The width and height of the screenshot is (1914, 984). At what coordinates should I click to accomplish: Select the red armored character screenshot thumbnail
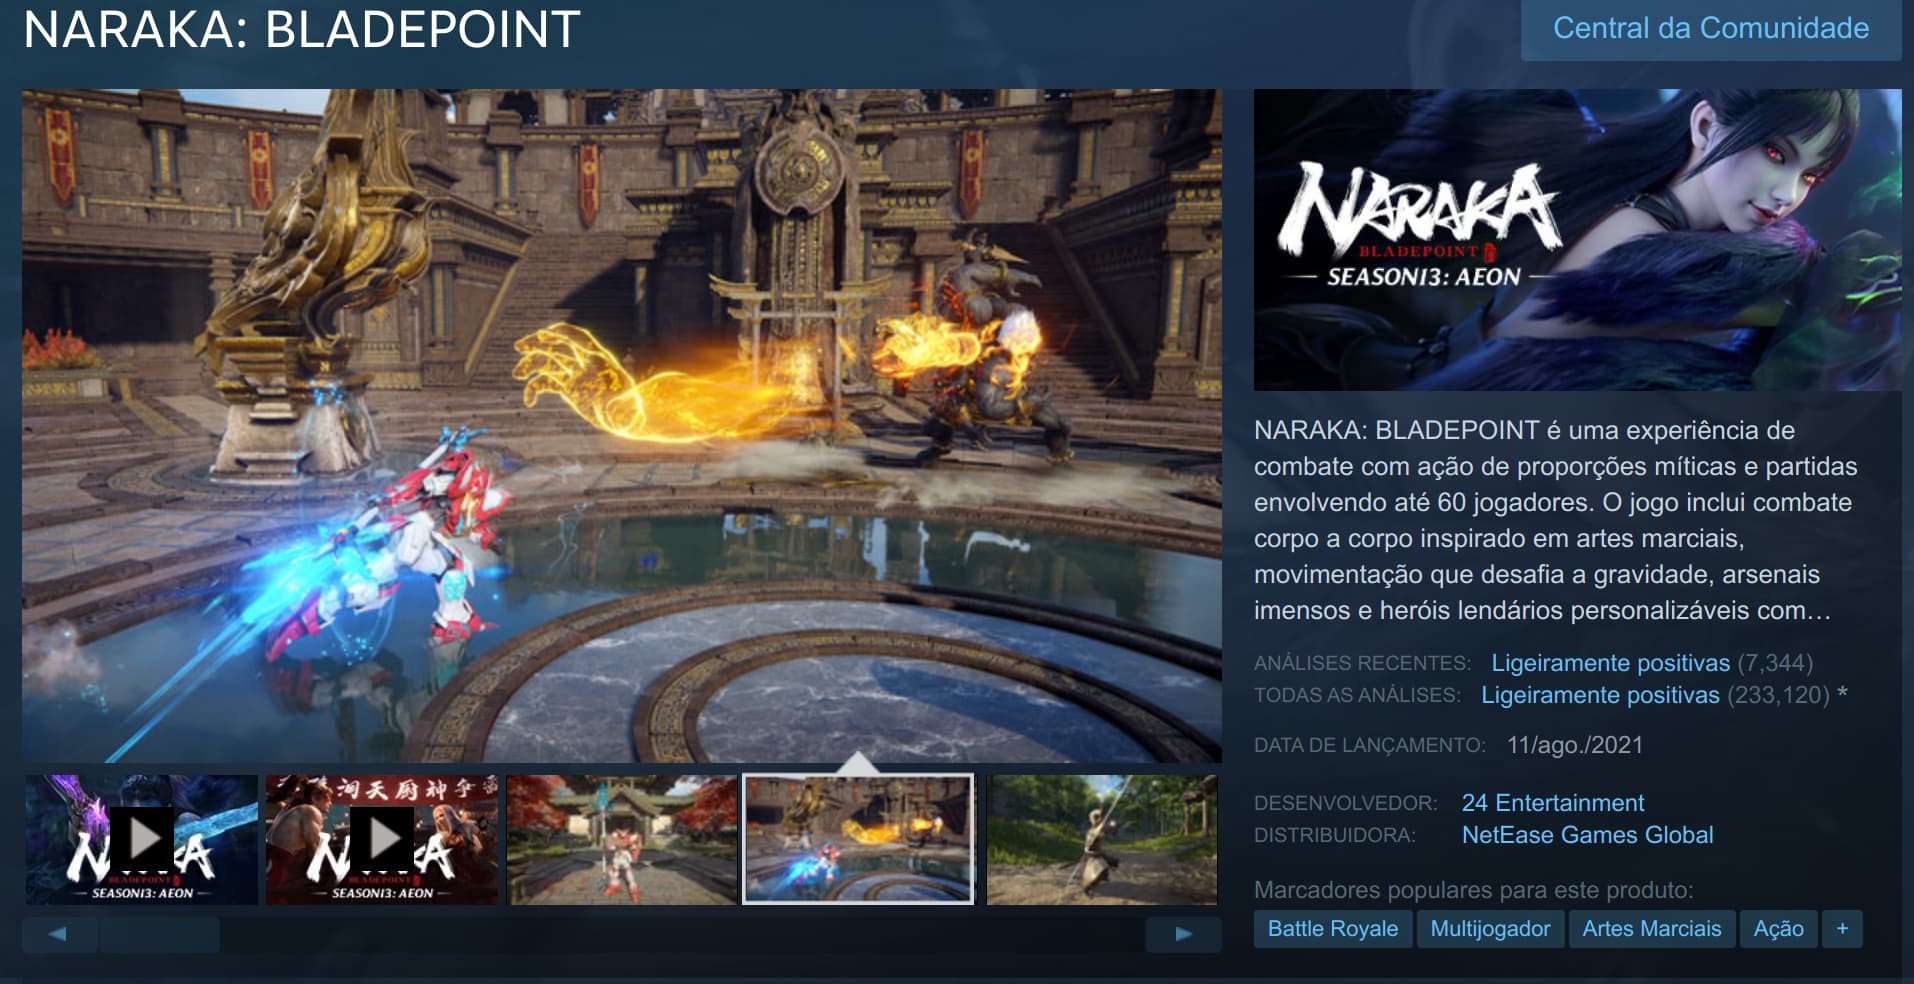[x=622, y=840]
